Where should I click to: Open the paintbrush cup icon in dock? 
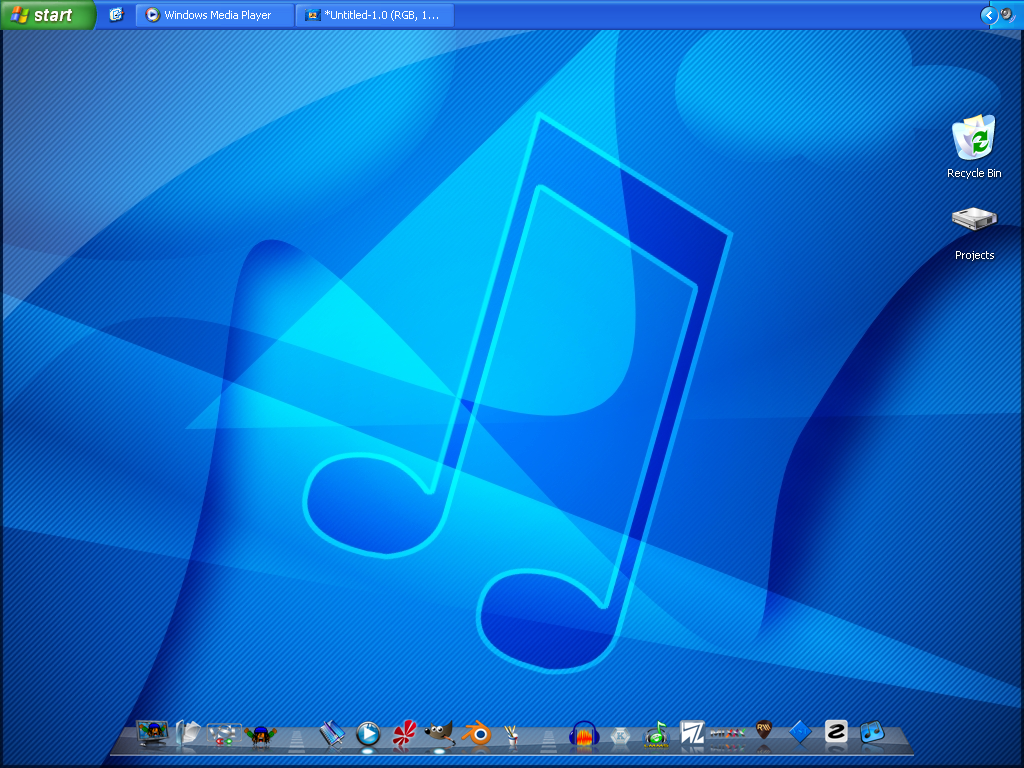[511, 735]
